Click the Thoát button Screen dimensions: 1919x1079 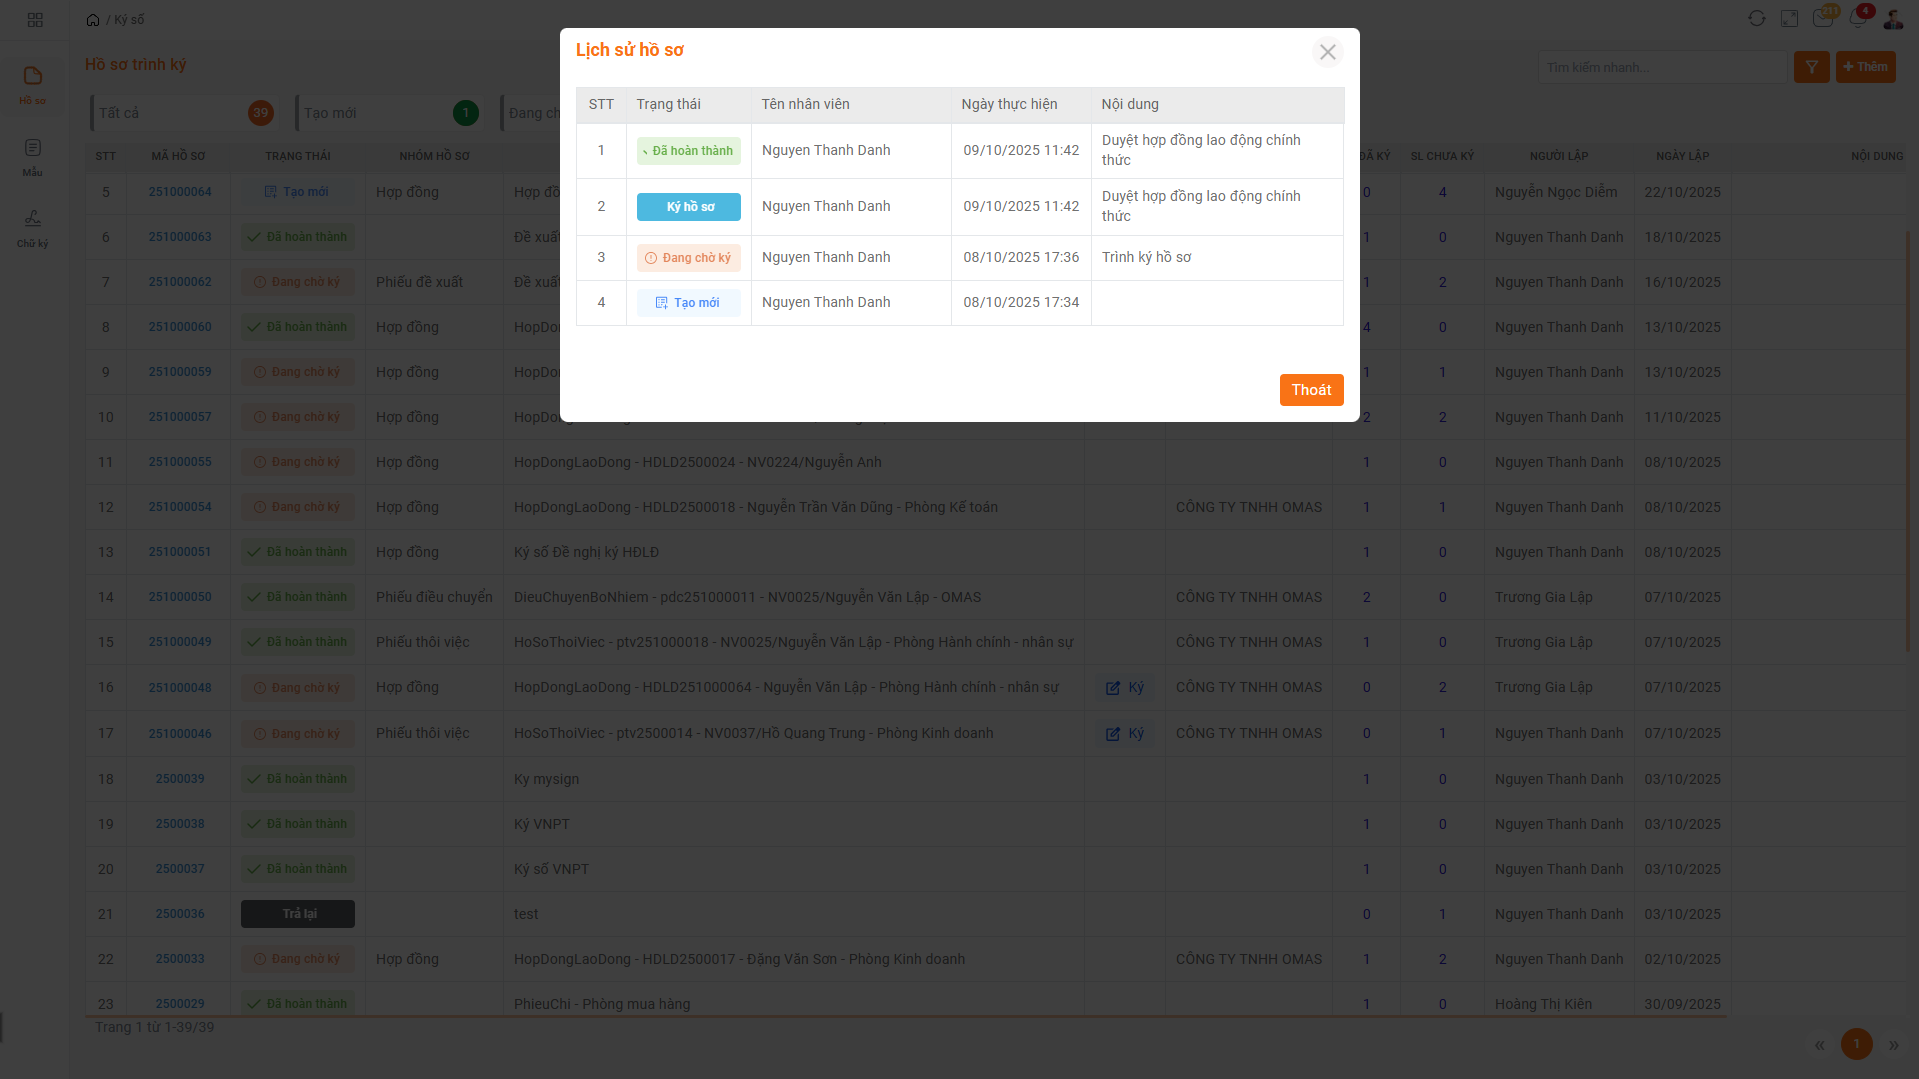click(x=1310, y=390)
